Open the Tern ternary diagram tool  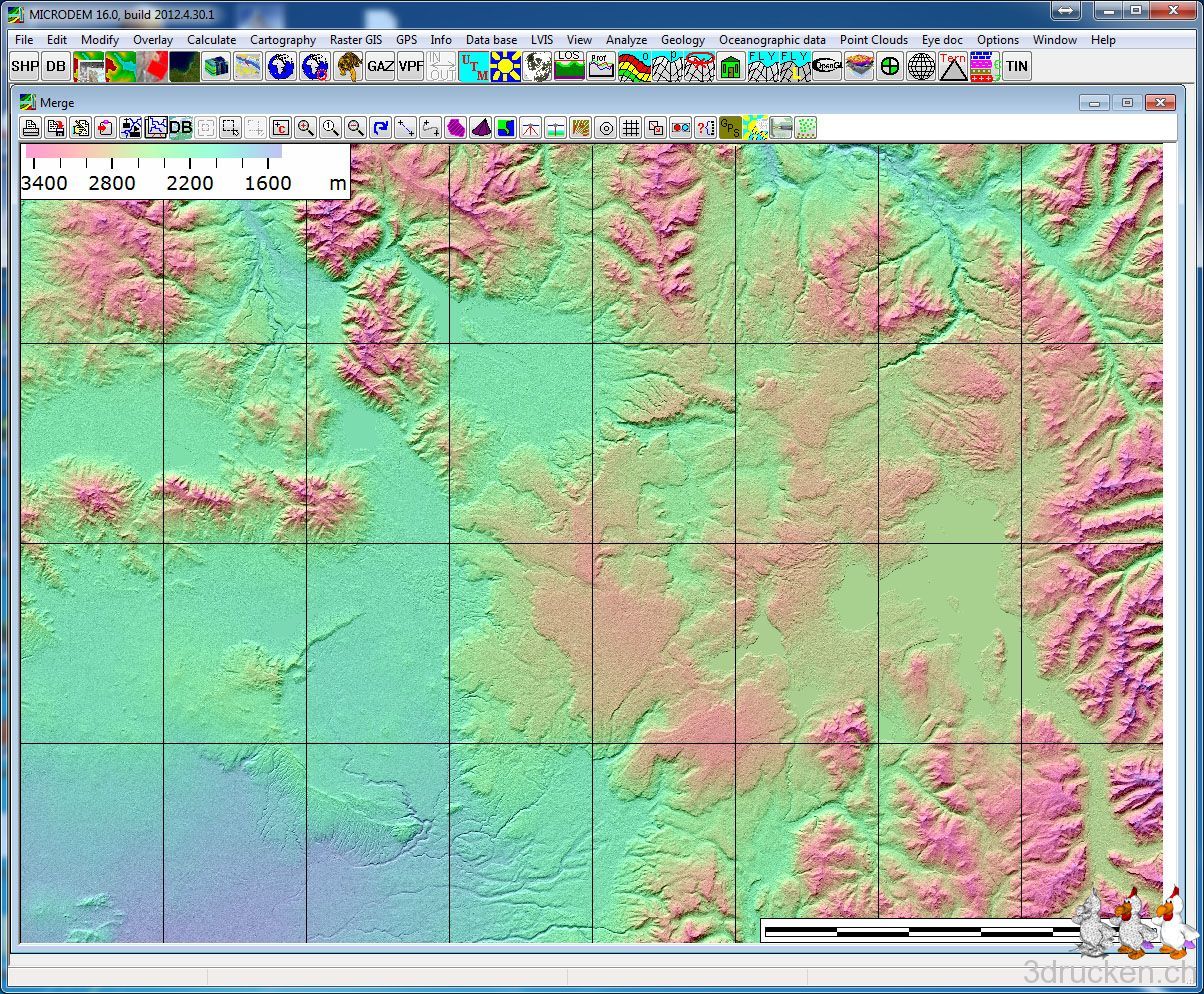[x=953, y=67]
